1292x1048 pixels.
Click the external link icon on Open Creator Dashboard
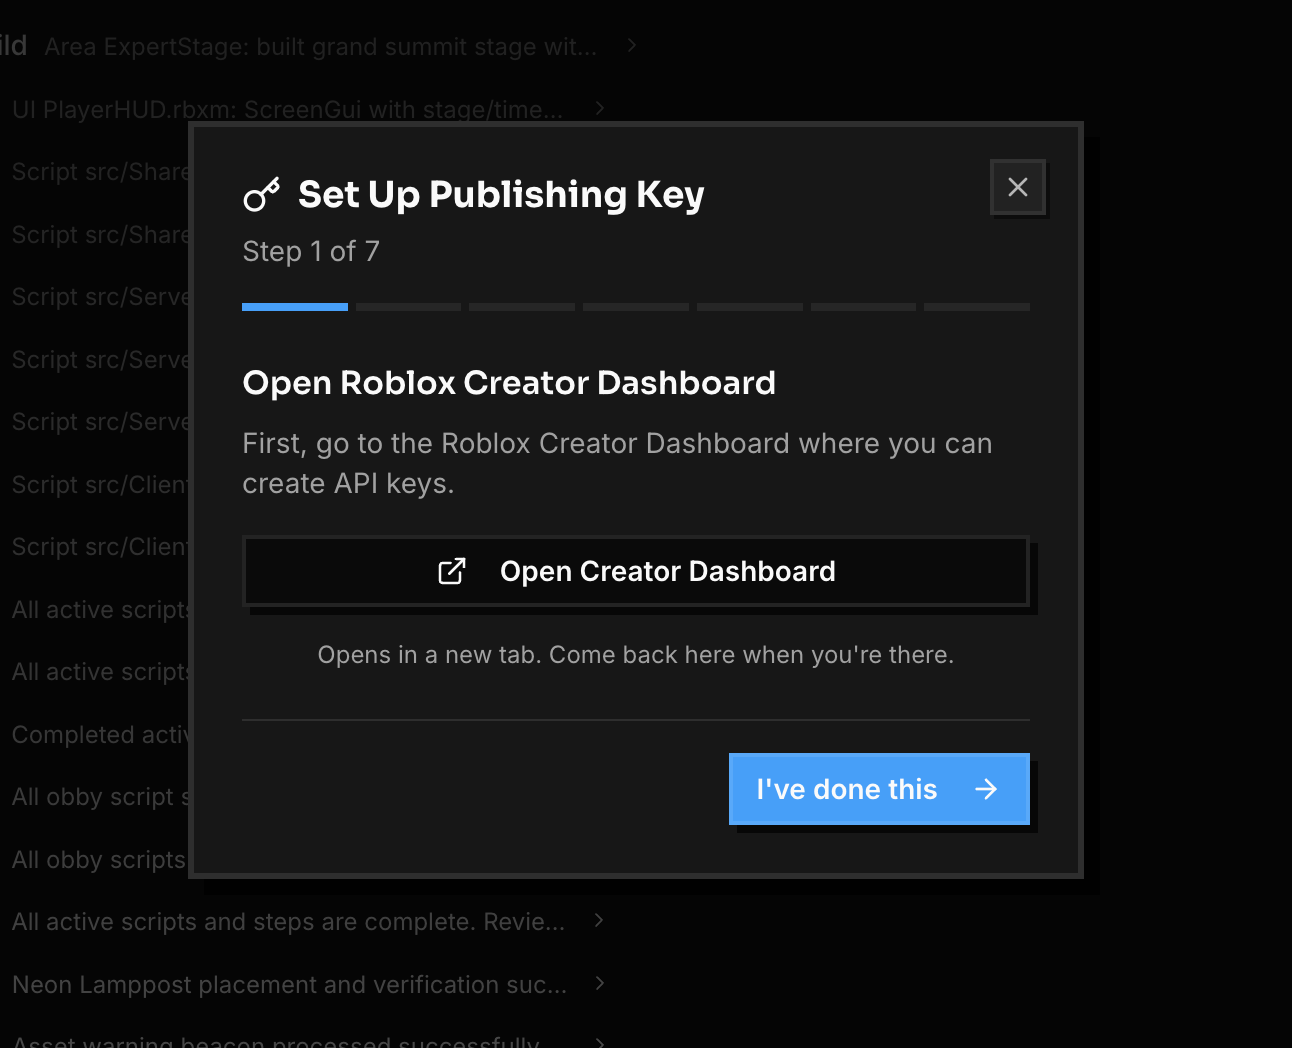click(x=452, y=571)
